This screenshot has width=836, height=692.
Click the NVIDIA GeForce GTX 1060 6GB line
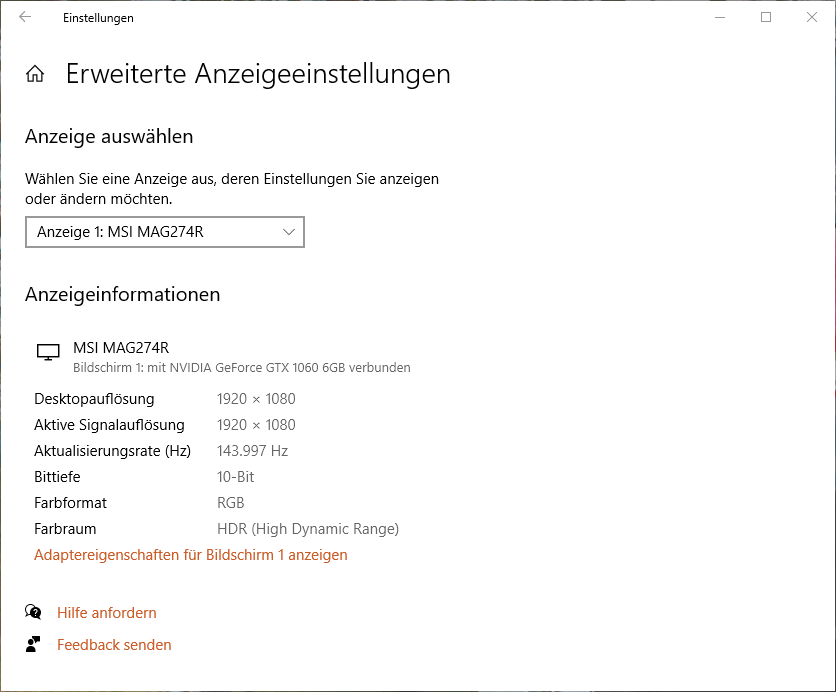coord(242,368)
